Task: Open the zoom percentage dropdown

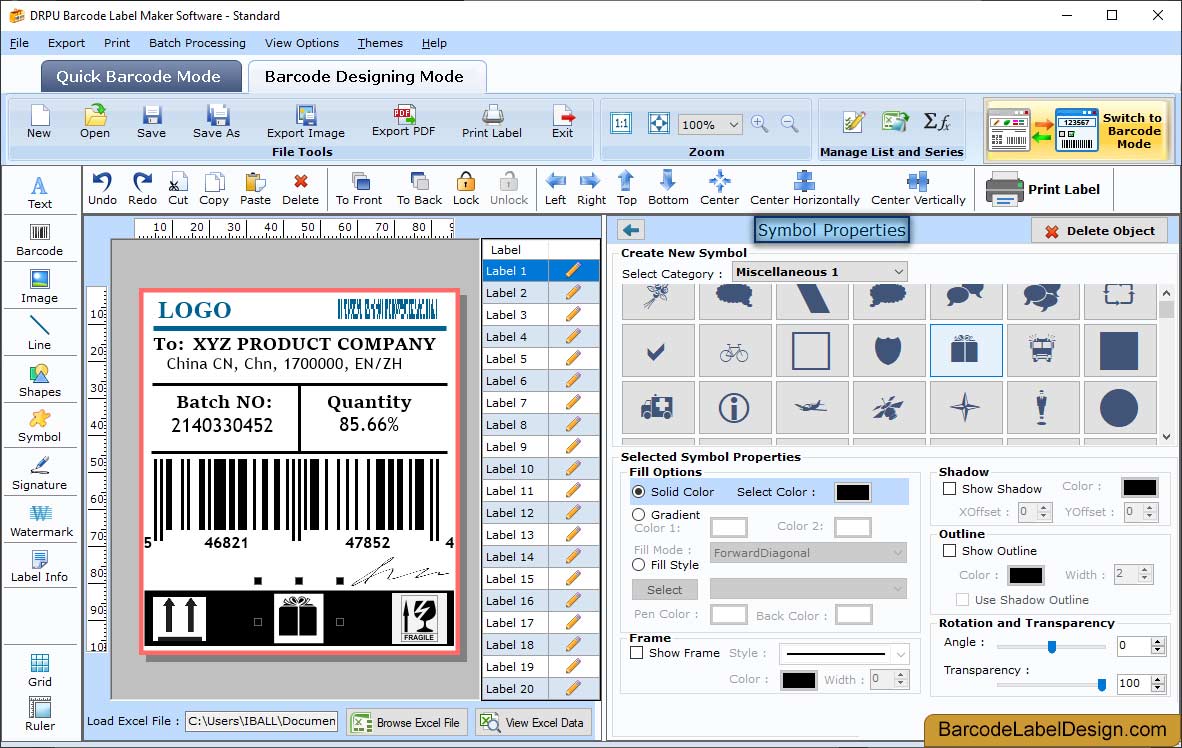Action: pos(710,124)
